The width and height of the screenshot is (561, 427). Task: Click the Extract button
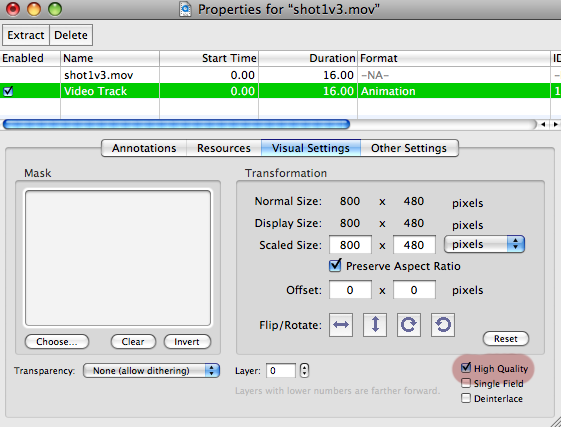26,35
